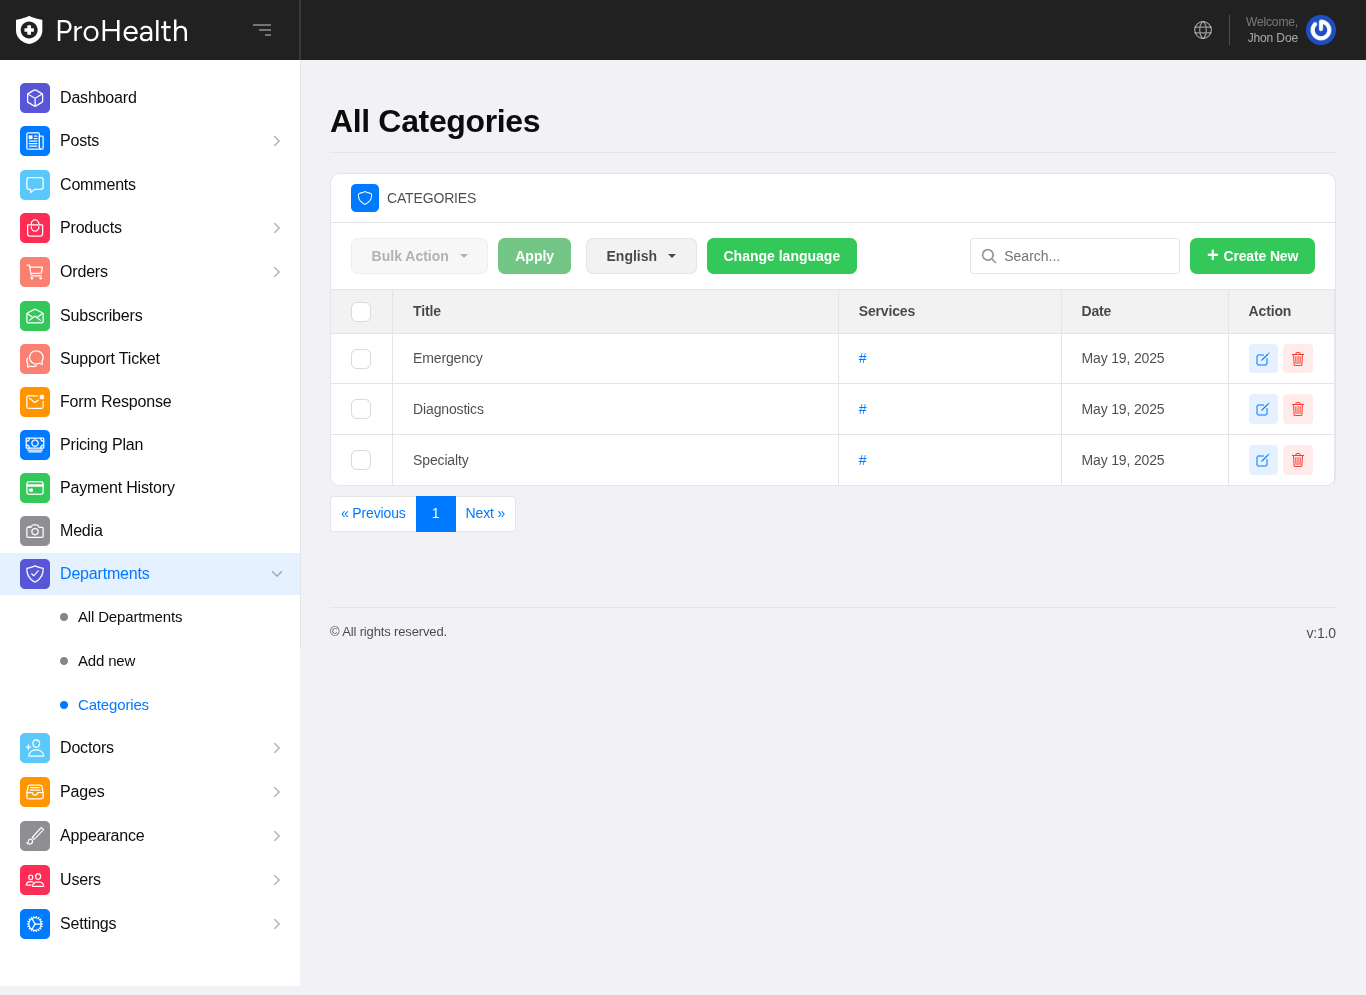Collapse sidebar using the hamburger menu icon
This screenshot has width=1366, height=995.
262,30
